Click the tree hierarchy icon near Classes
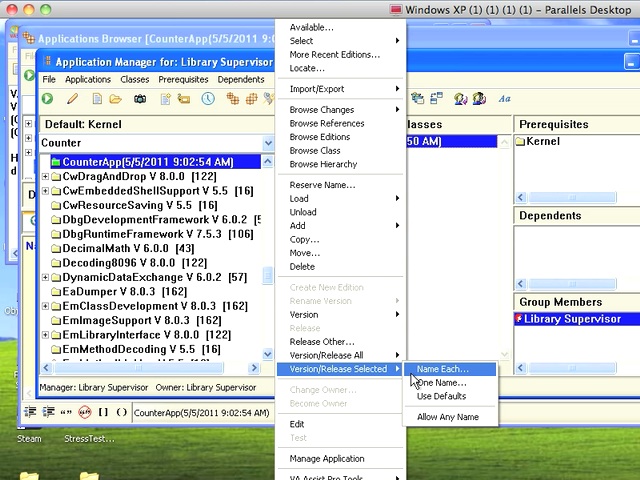This screenshot has width=640, height=480. pos(417,98)
